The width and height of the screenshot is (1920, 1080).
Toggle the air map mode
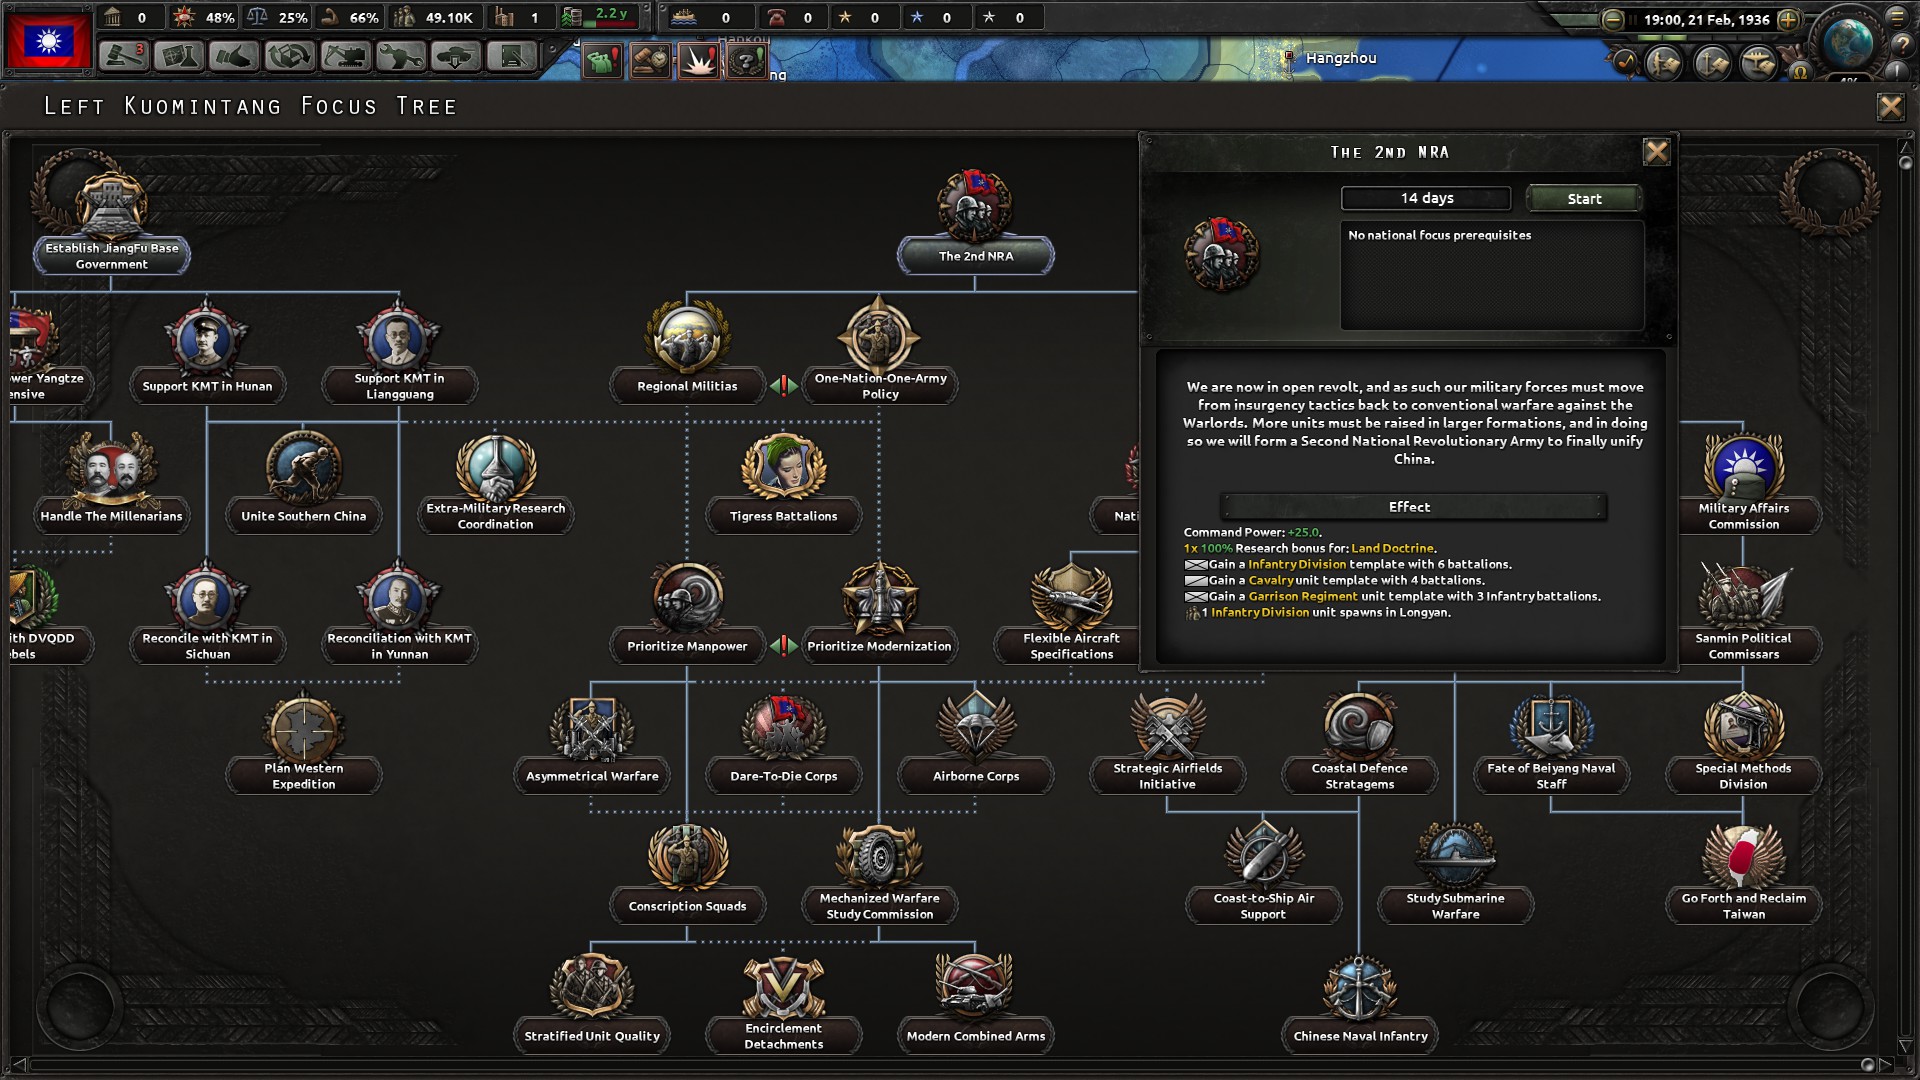point(1759,63)
